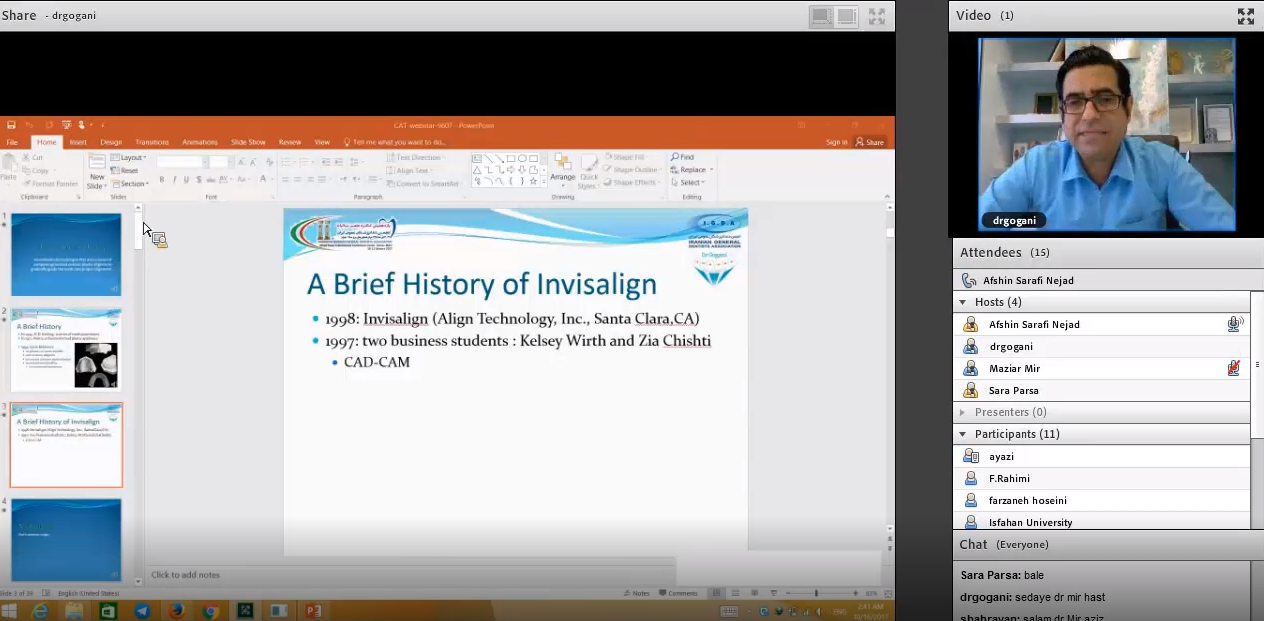Select host Sara Parsa in the list

pos(1101,390)
